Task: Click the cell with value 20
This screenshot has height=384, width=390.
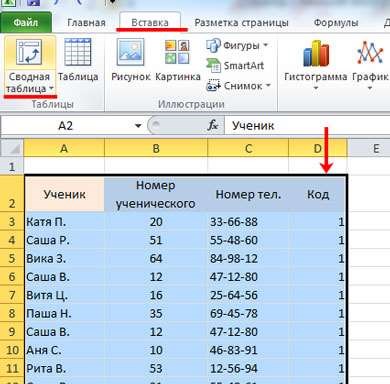Action: click(x=156, y=222)
